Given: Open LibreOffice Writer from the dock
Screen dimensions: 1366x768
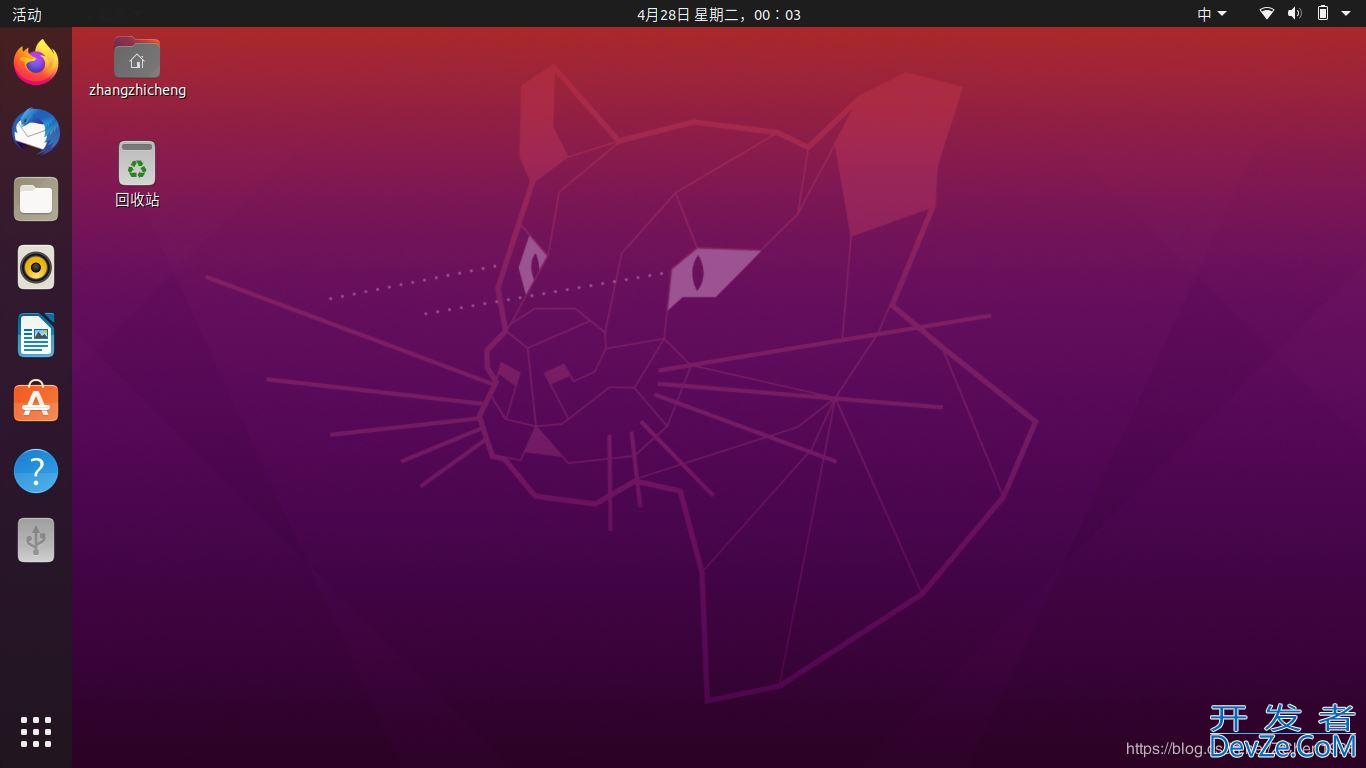Looking at the screenshot, I should pos(36,335).
